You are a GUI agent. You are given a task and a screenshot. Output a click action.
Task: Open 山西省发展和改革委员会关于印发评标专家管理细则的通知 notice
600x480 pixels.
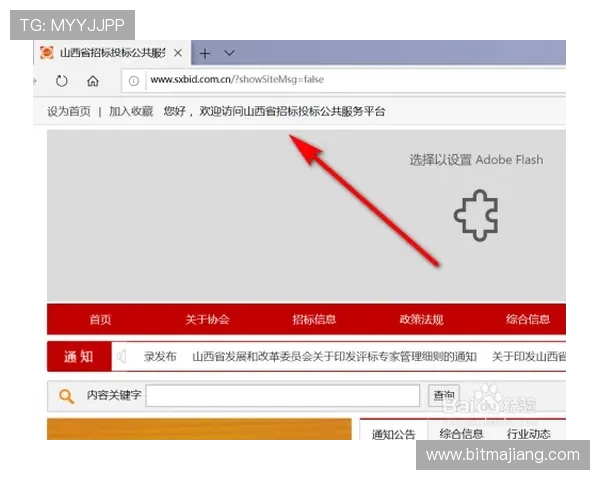334,357
